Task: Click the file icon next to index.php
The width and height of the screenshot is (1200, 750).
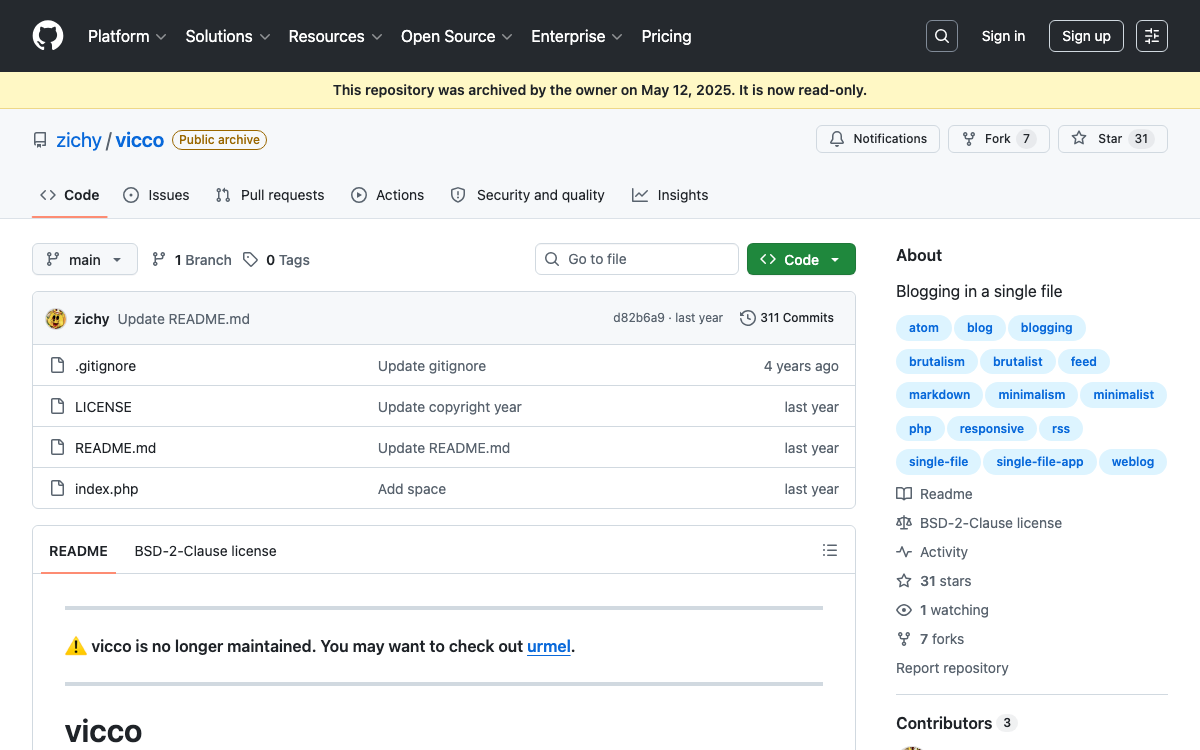Action: [x=57, y=489]
